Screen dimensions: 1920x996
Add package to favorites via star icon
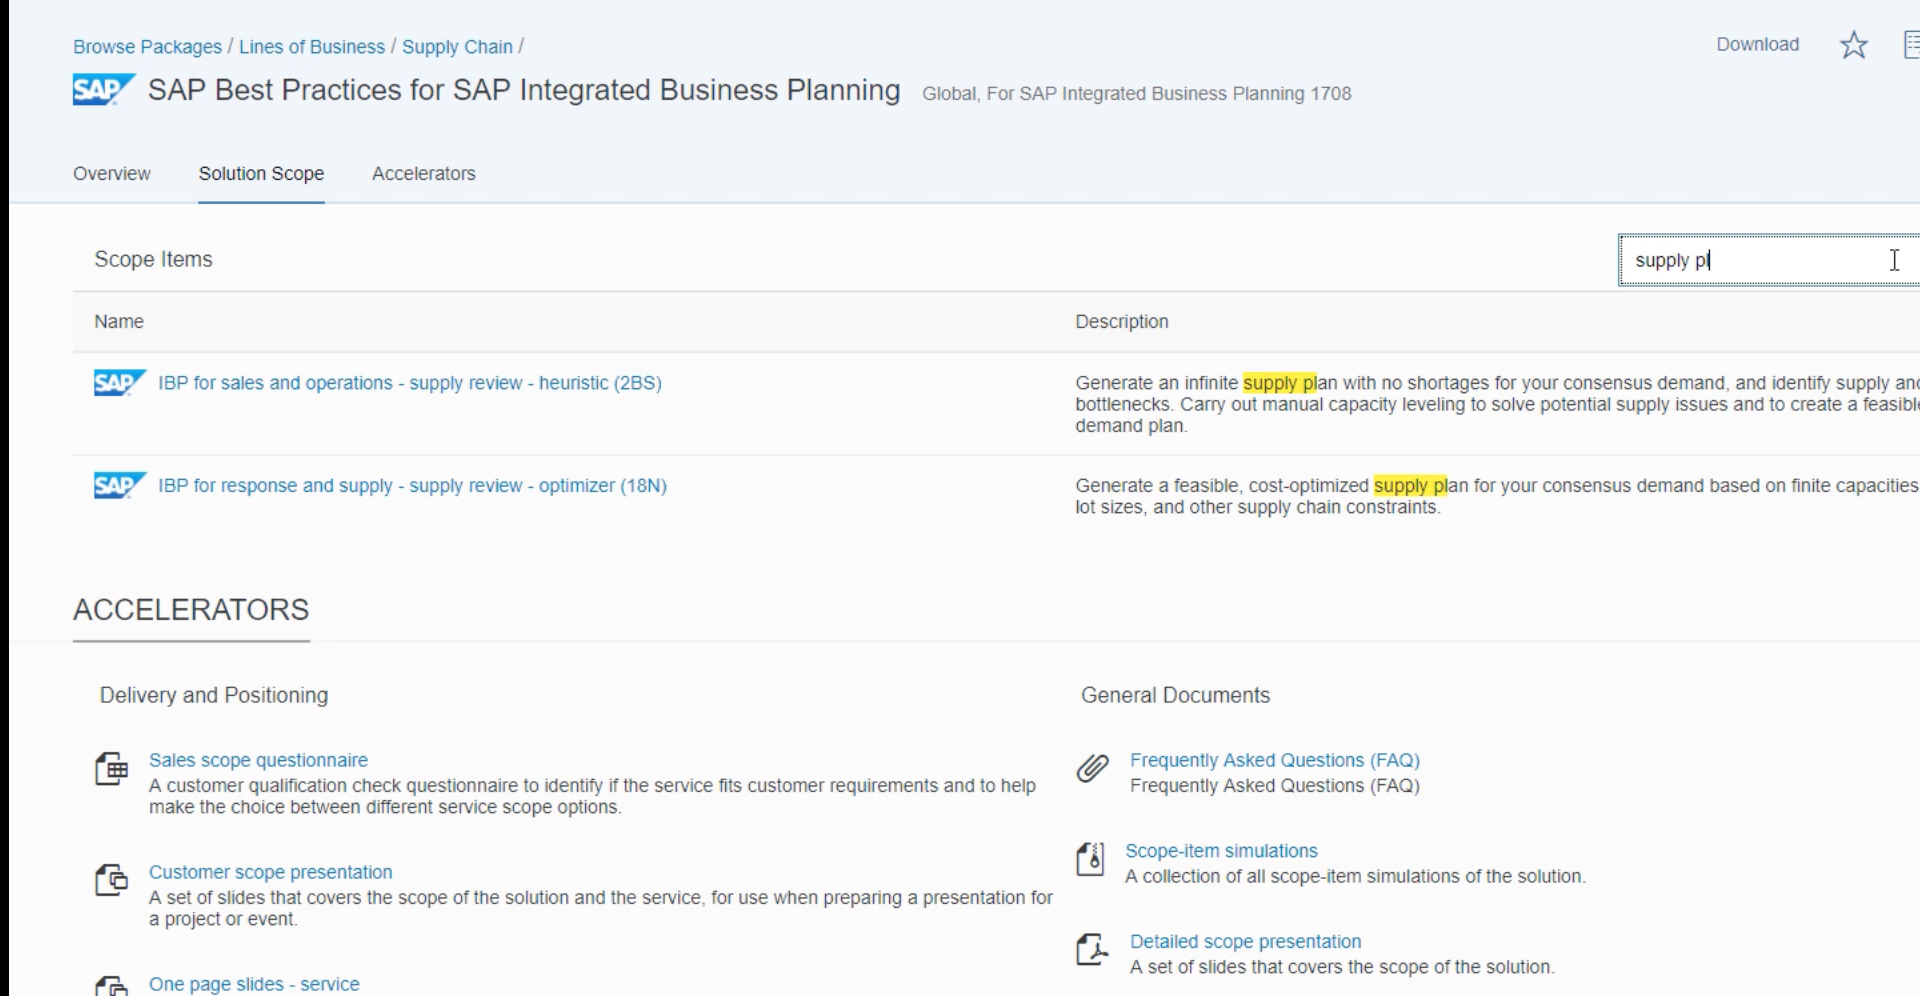1853,44
